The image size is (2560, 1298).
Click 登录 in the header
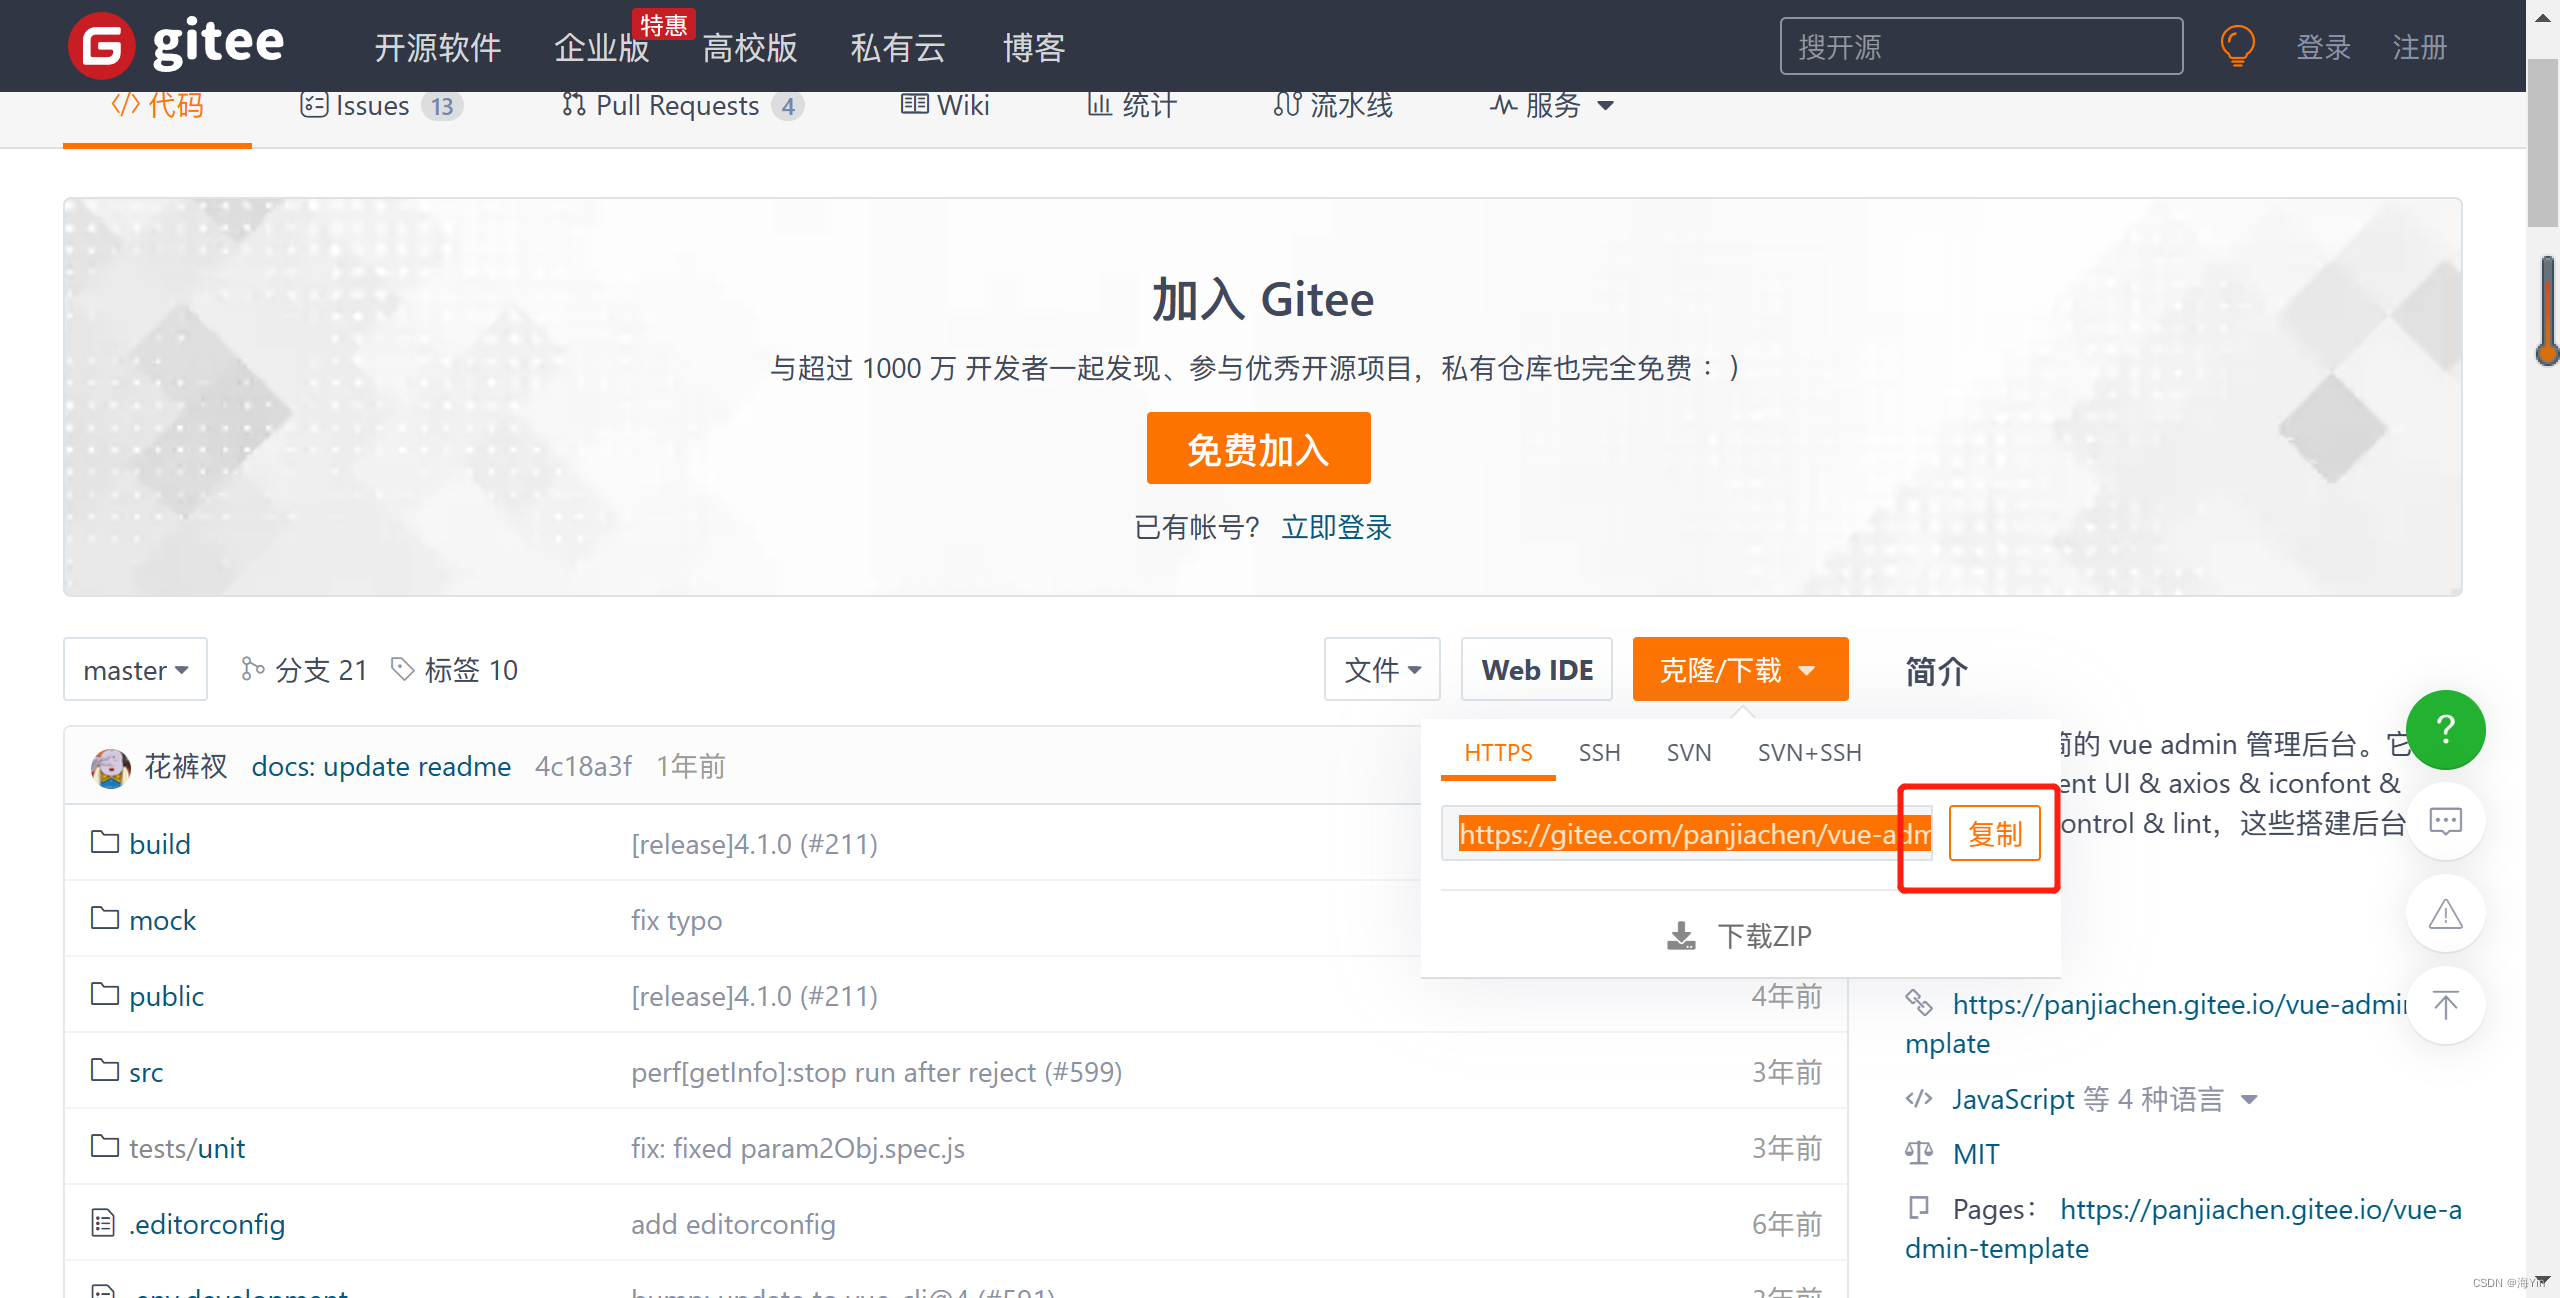point(2323,47)
